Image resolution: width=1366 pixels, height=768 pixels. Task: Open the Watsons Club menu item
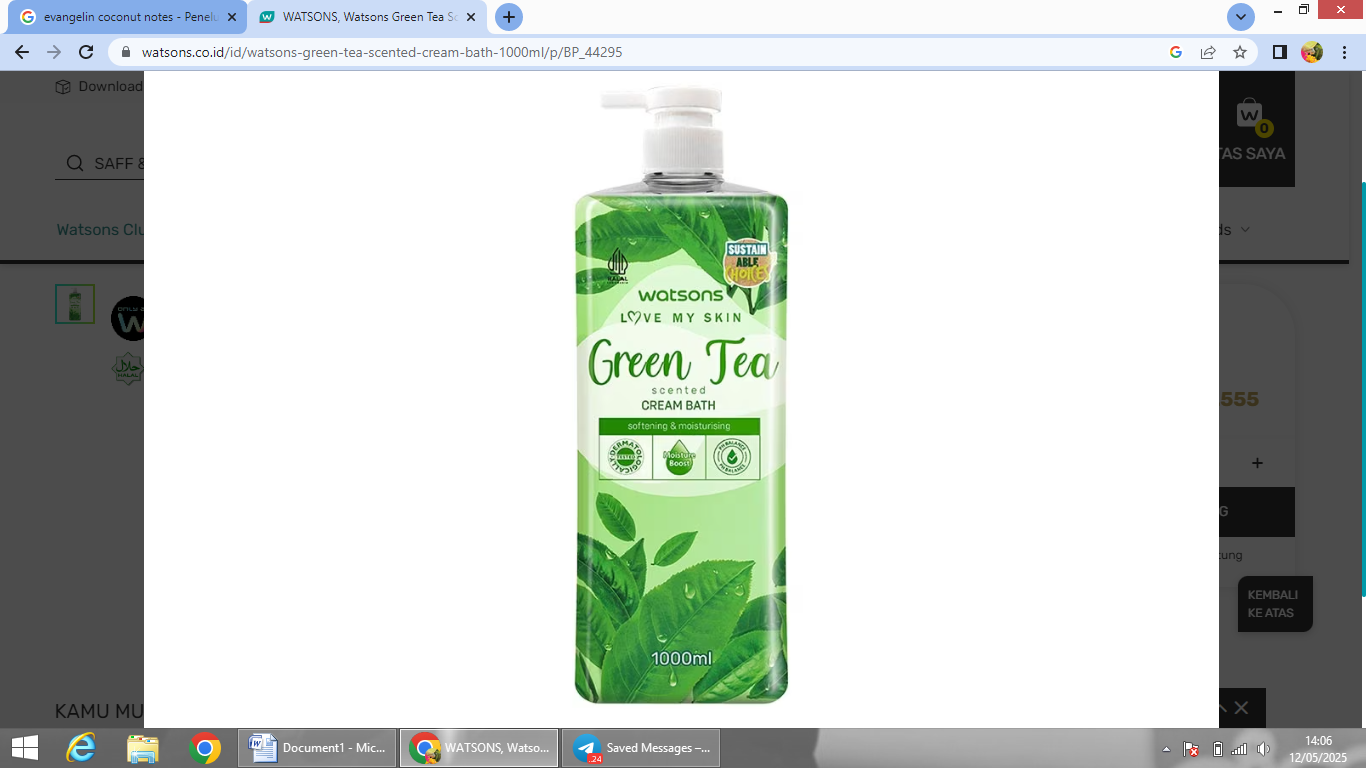pyautogui.click(x=100, y=230)
